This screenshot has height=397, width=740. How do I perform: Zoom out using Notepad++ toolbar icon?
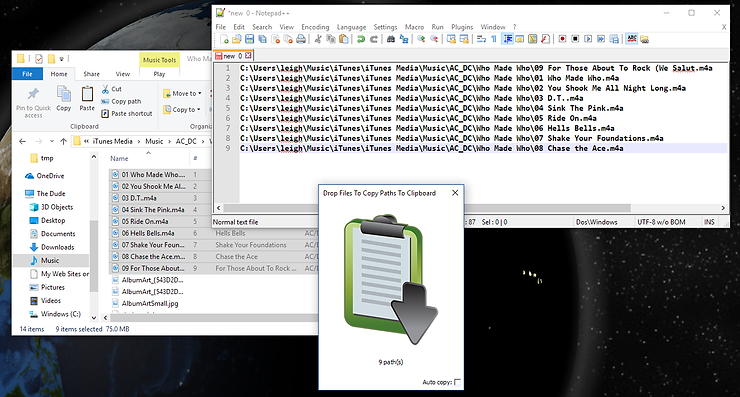click(434, 39)
